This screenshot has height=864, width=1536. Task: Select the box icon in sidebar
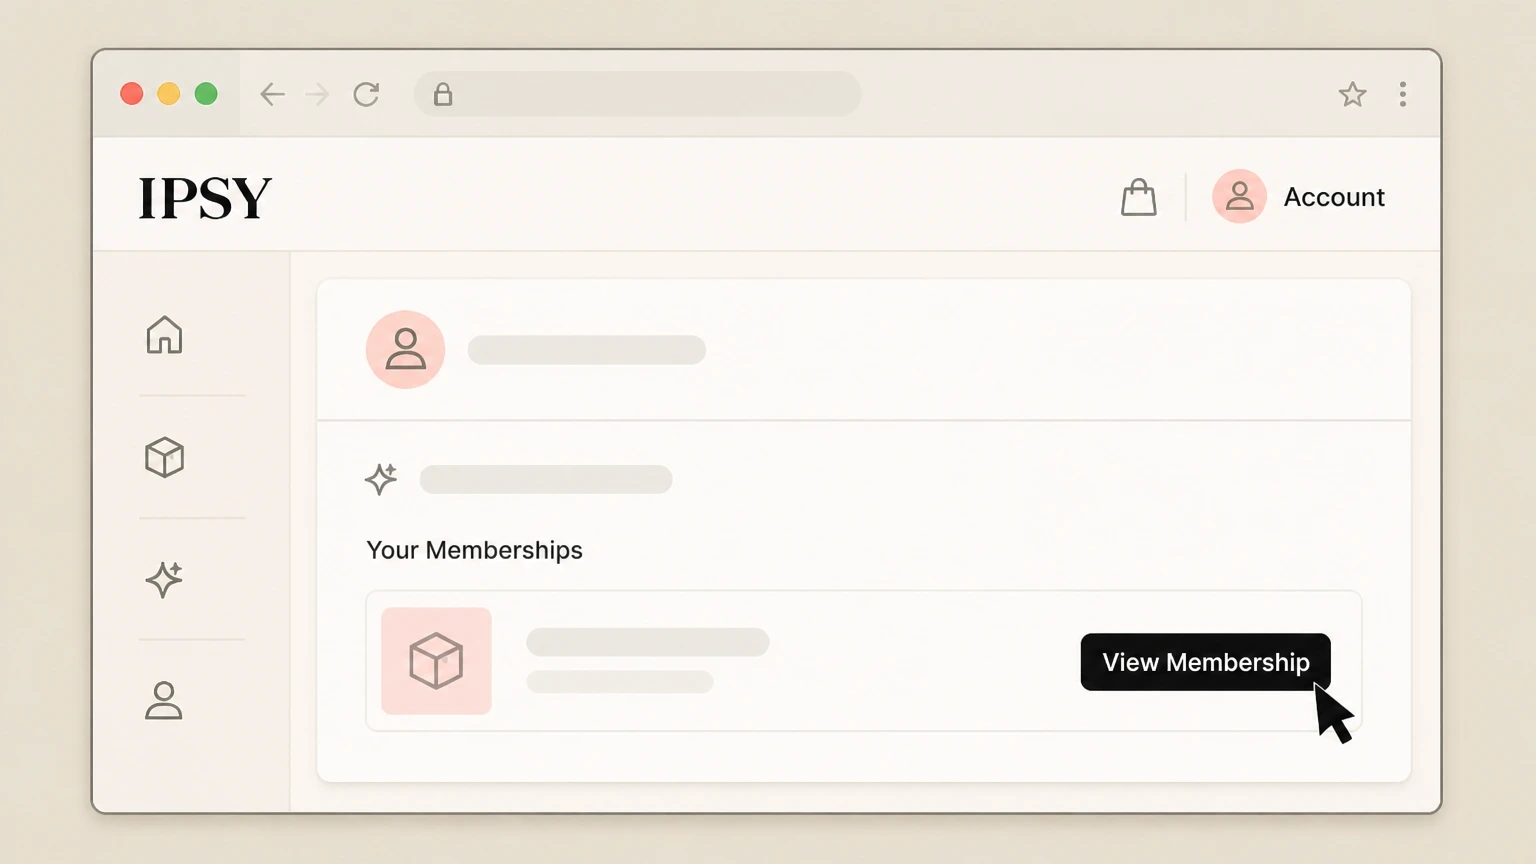pyautogui.click(x=164, y=457)
